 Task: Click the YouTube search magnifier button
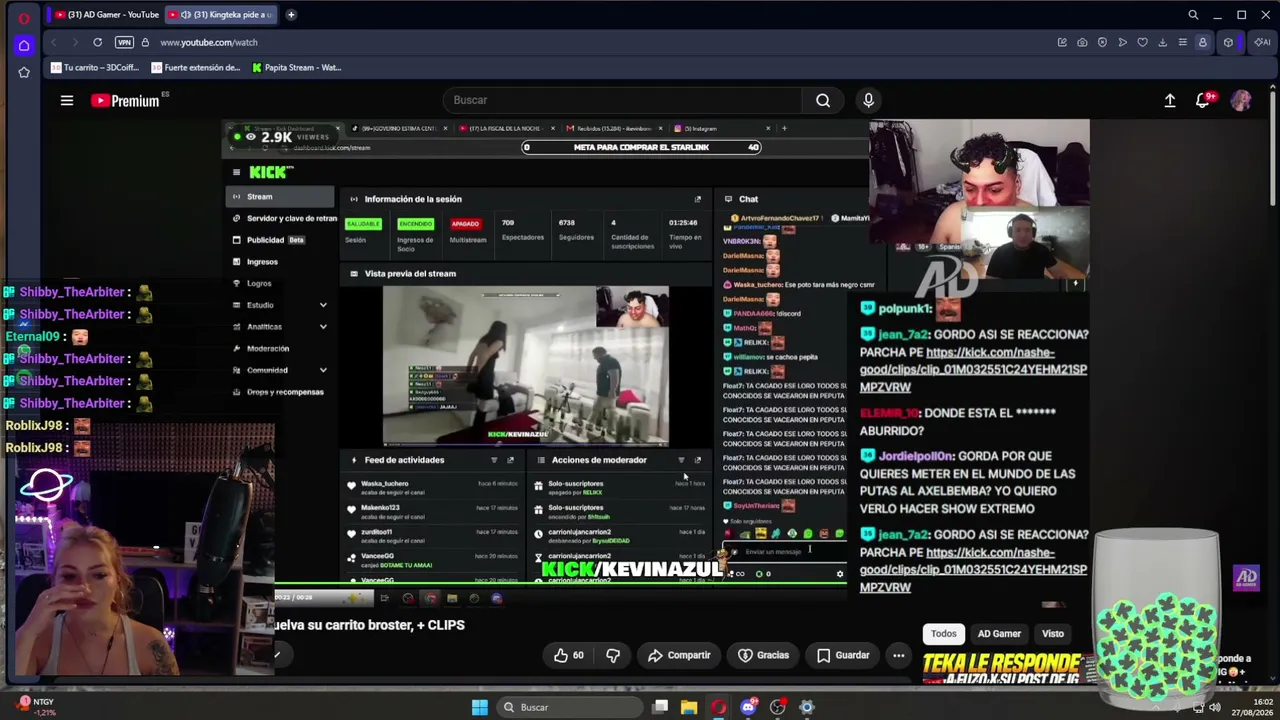pos(822,100)
